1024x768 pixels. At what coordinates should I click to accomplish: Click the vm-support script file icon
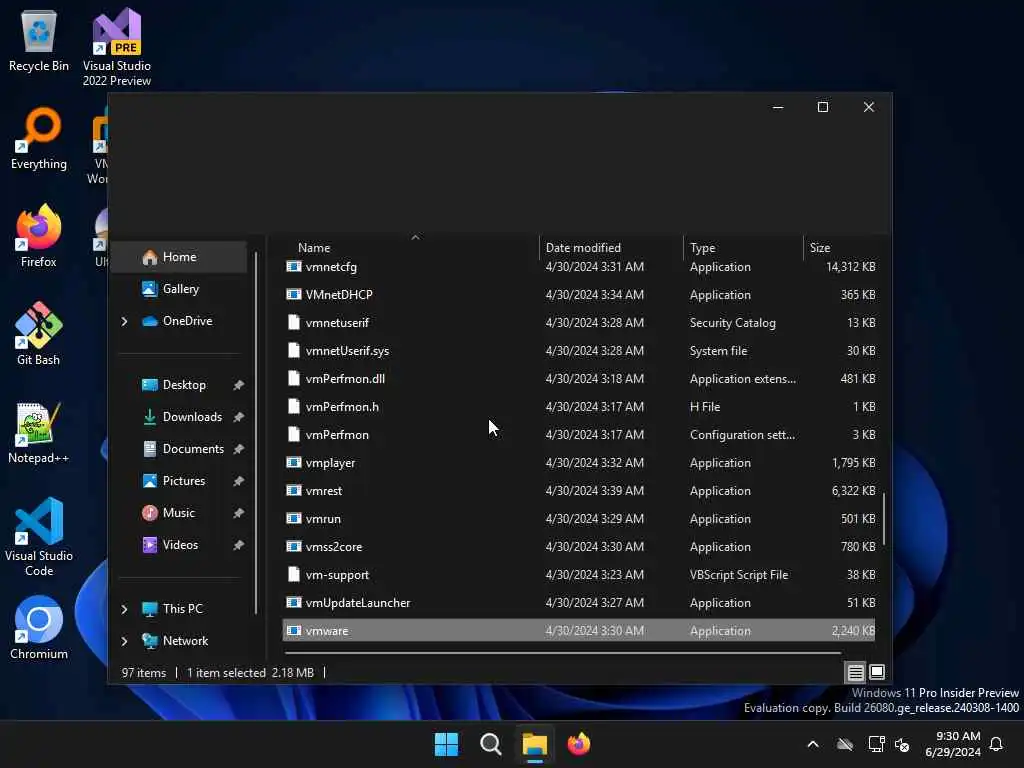[294, 575]
